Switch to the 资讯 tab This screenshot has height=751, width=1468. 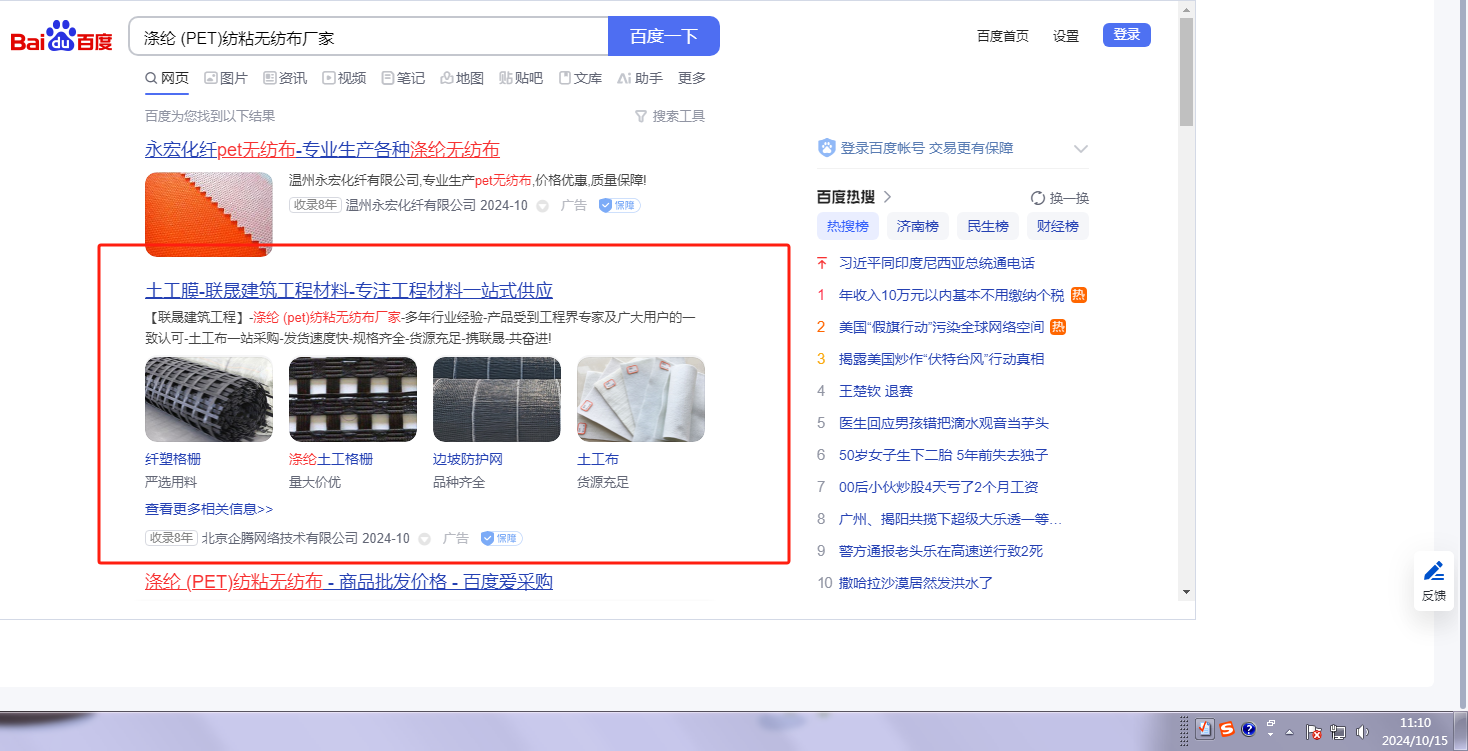click(x=285, y=78)
